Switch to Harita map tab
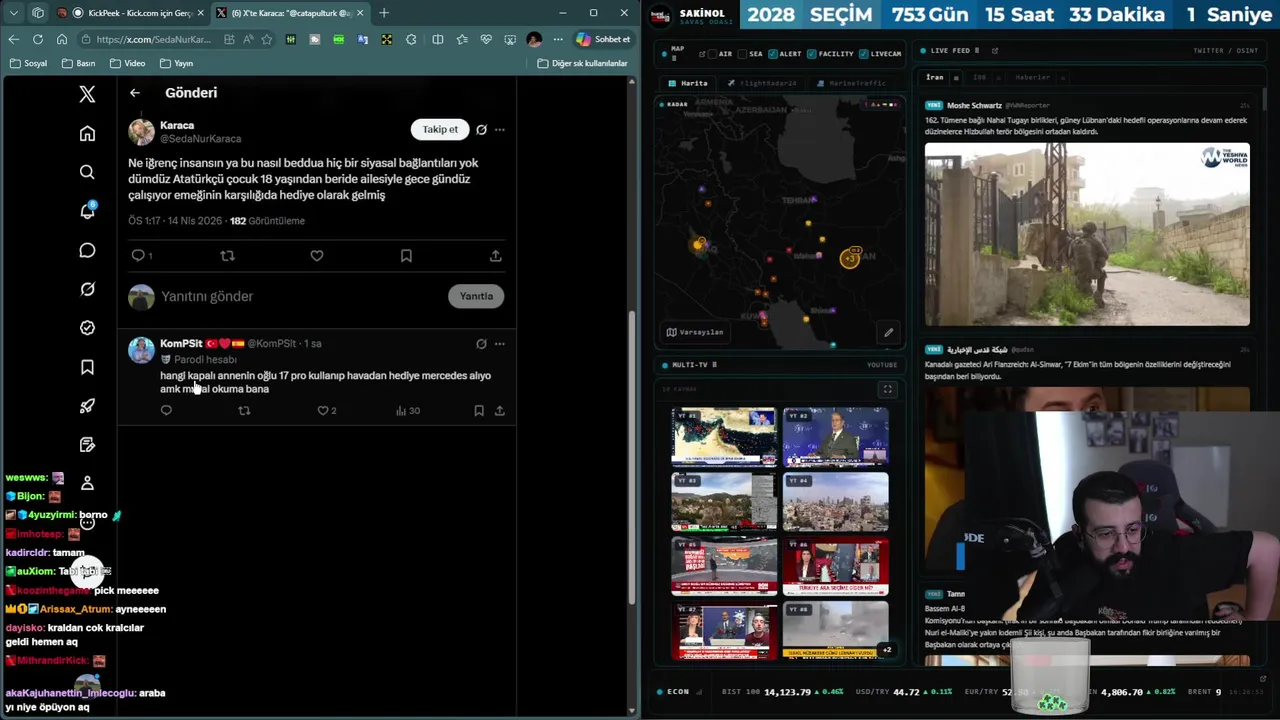Screen dimensions: 1280x720 point(688,83)
